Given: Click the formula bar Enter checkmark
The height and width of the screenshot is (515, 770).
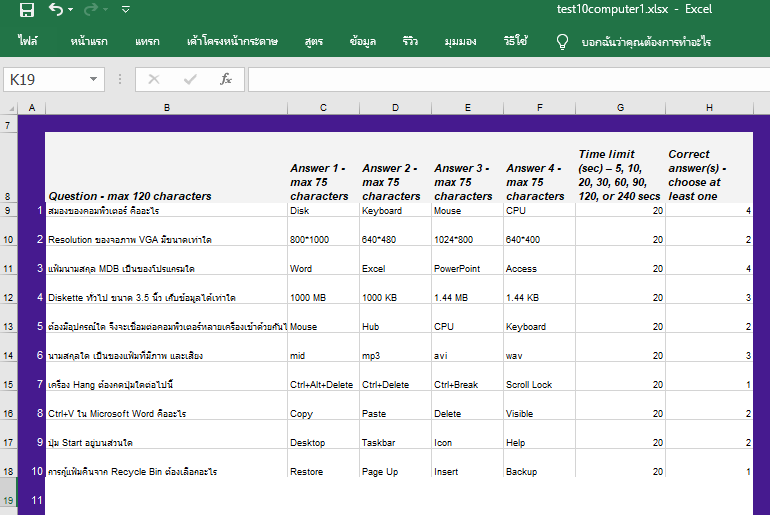Looking at the screenshot, I should 190,79.
